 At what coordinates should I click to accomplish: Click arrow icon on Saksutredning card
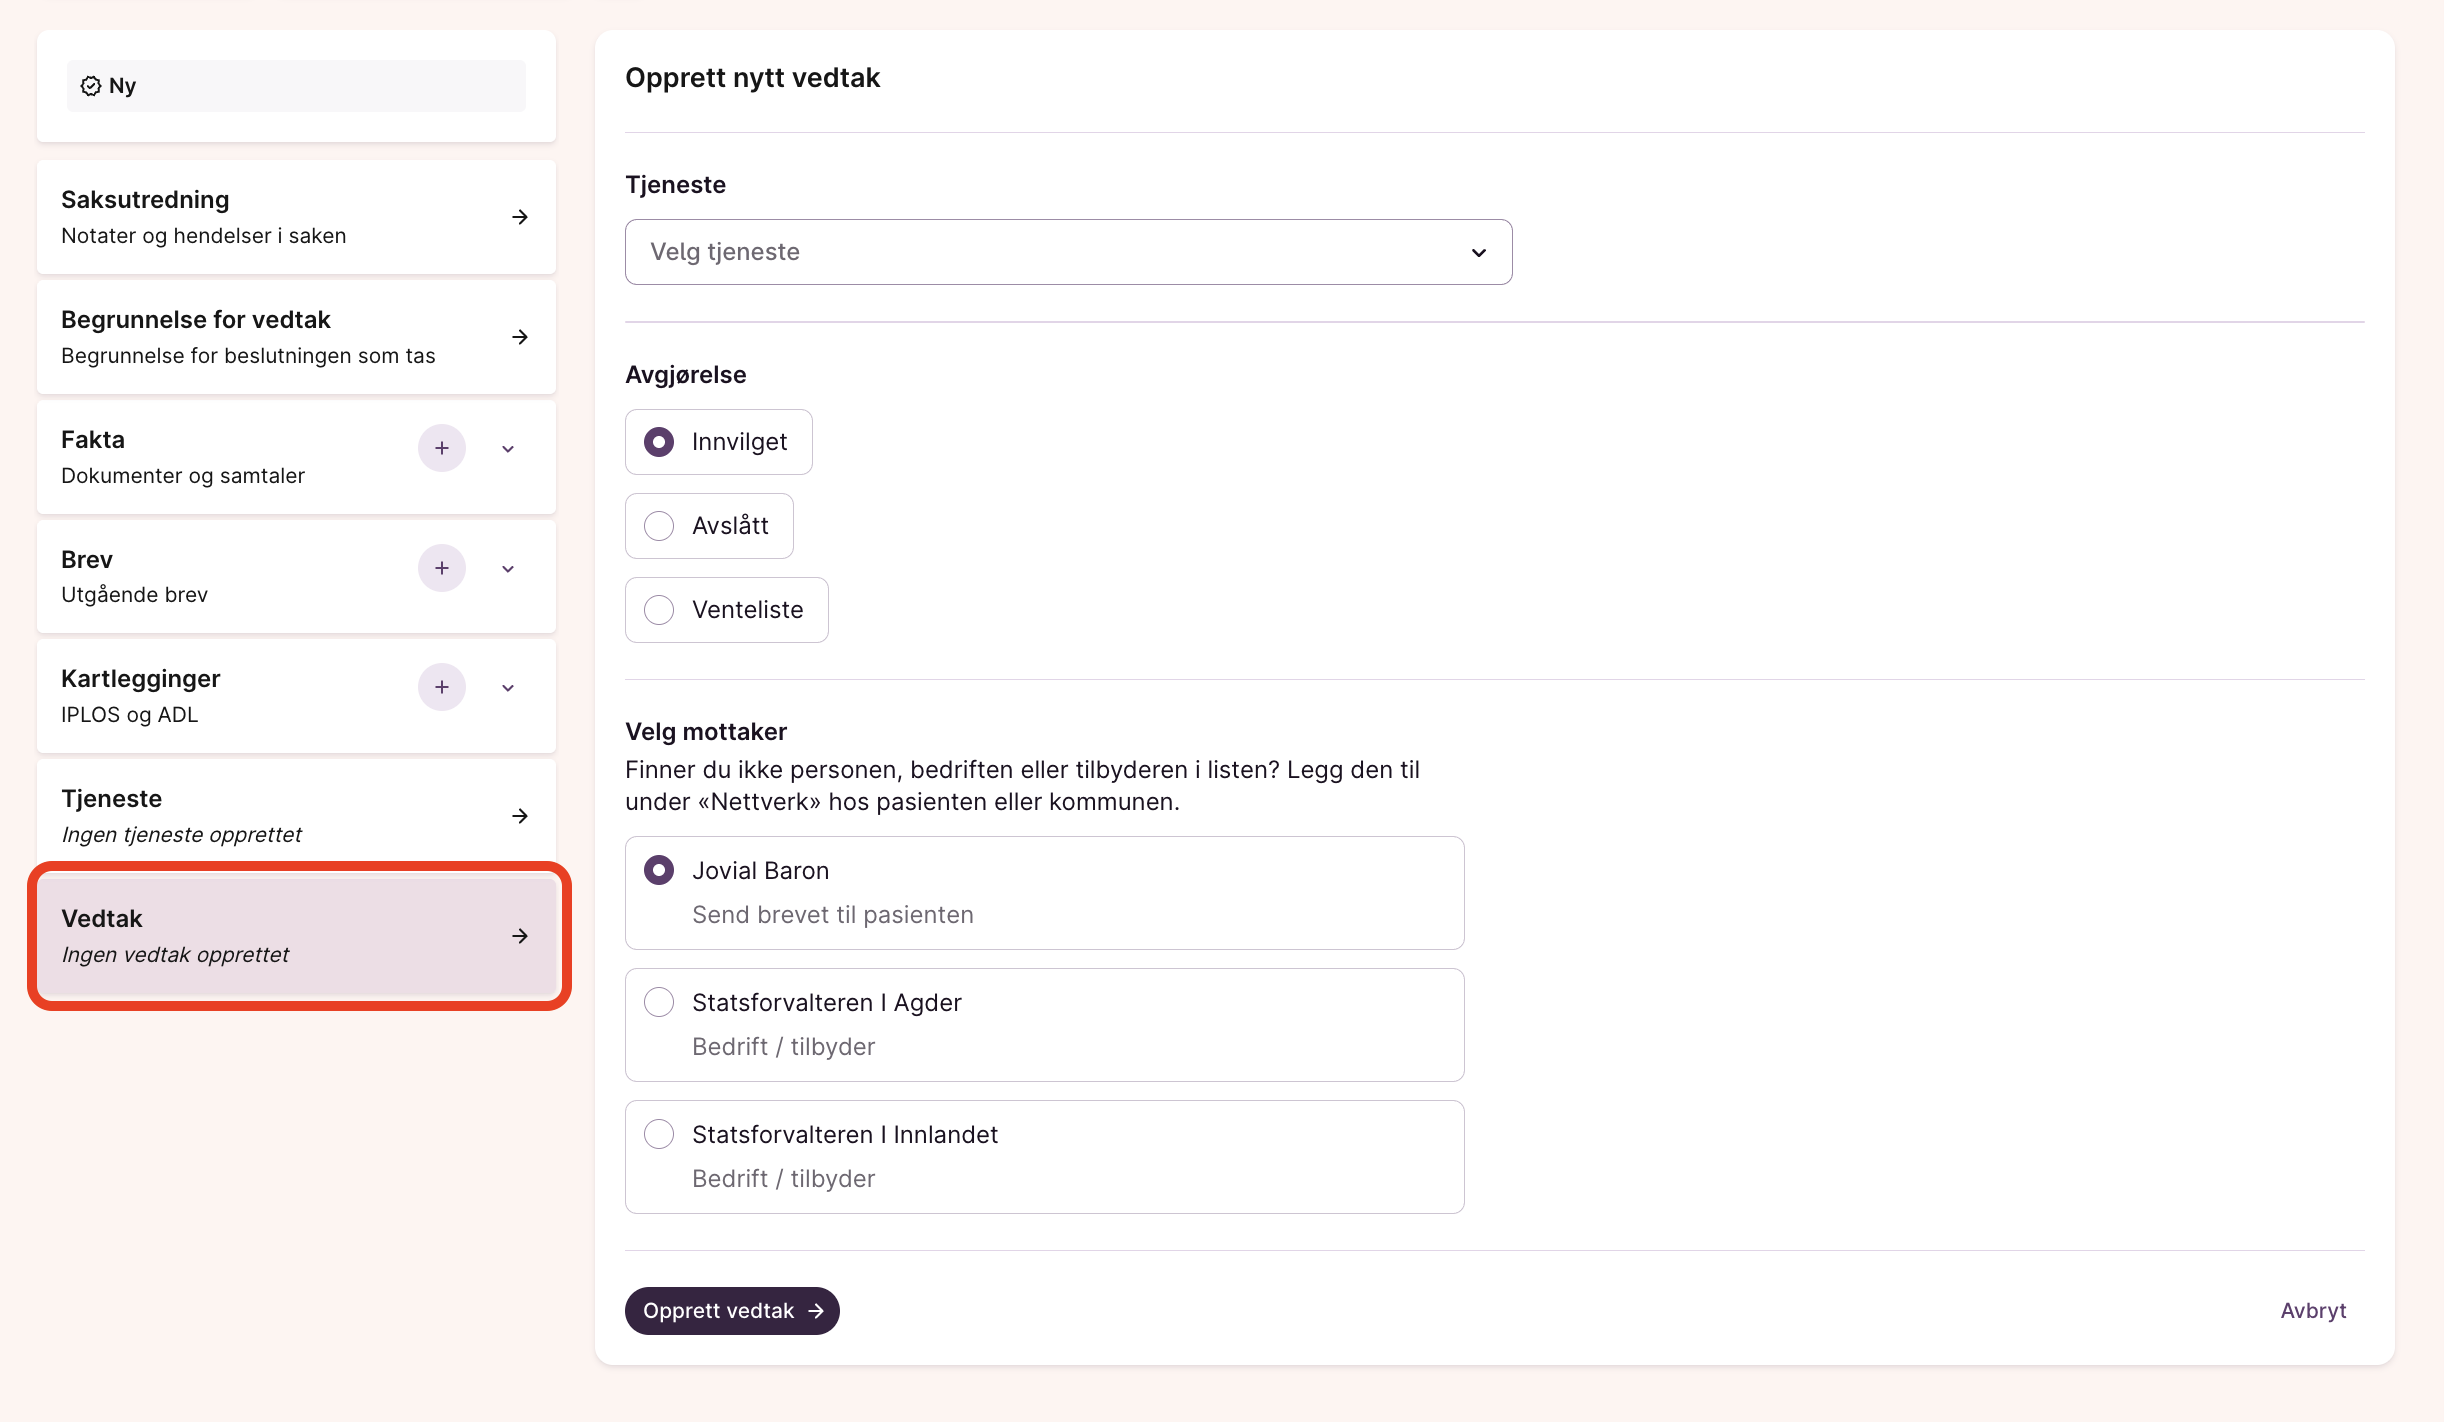[x=520, y=217]
